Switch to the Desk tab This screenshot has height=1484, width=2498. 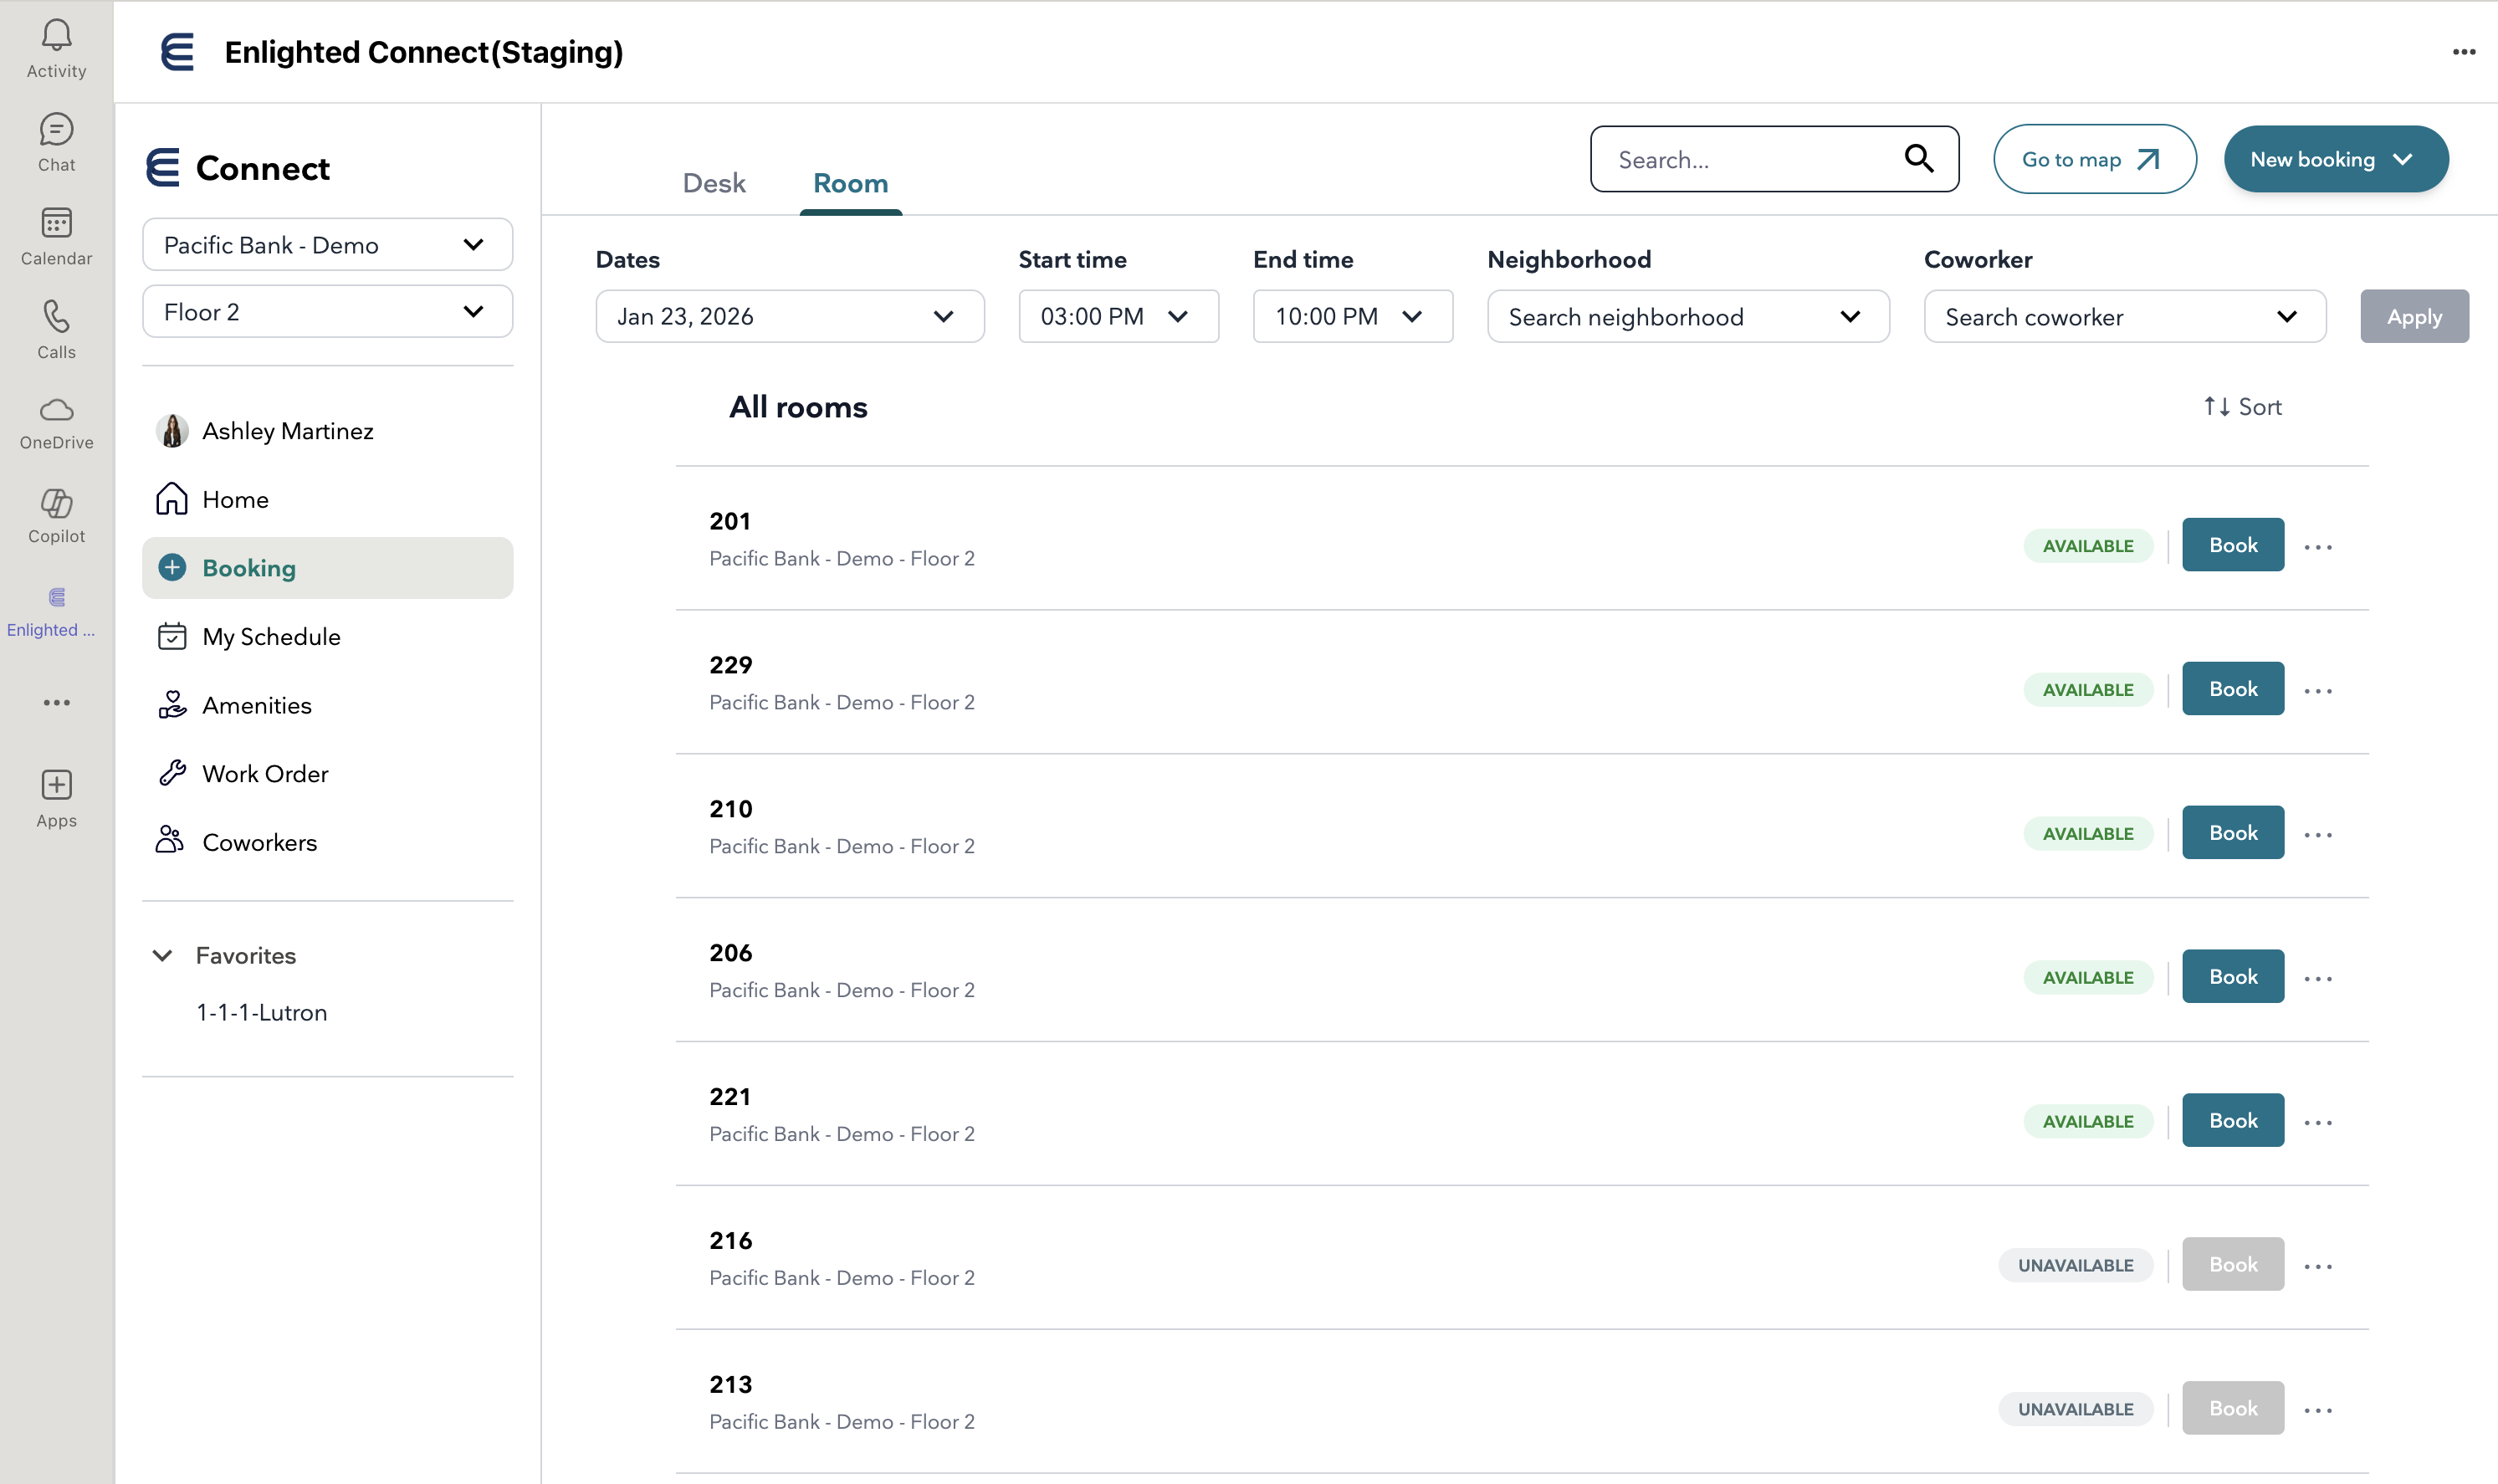pos(714,183)
